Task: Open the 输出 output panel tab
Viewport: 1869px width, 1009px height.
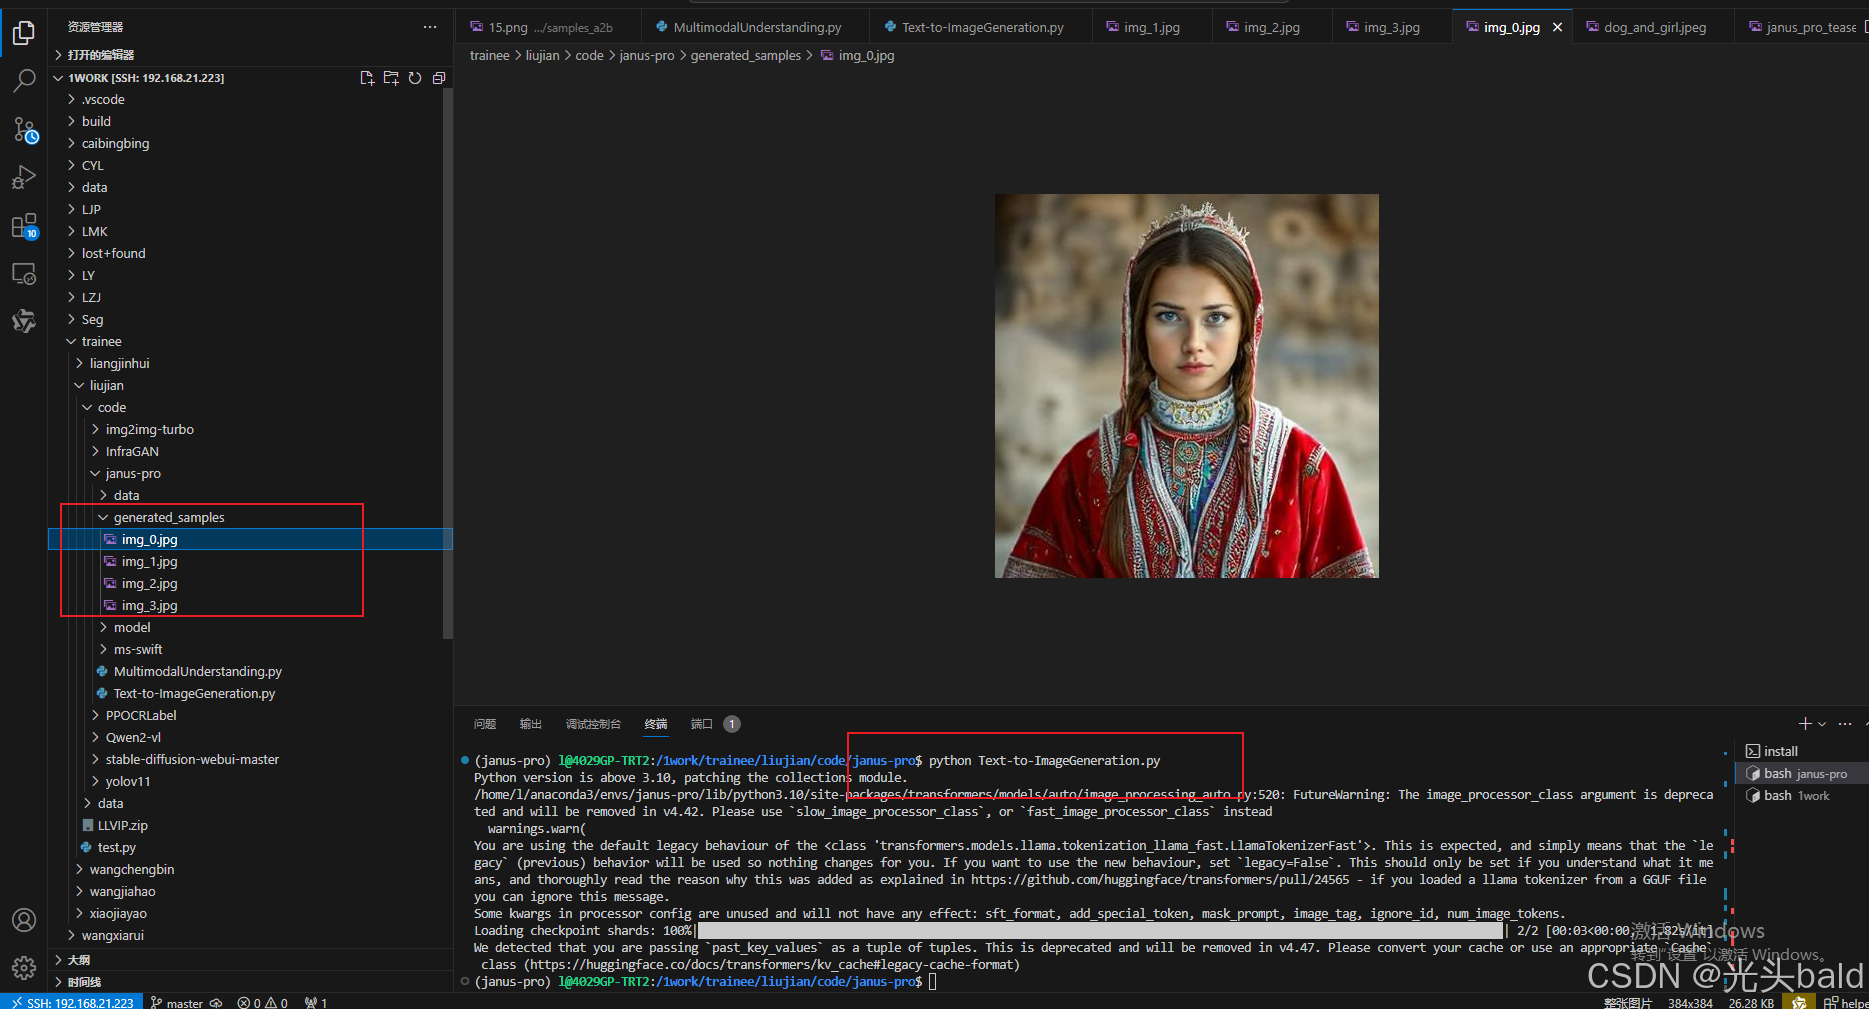Action: click(x=531, y=724)
